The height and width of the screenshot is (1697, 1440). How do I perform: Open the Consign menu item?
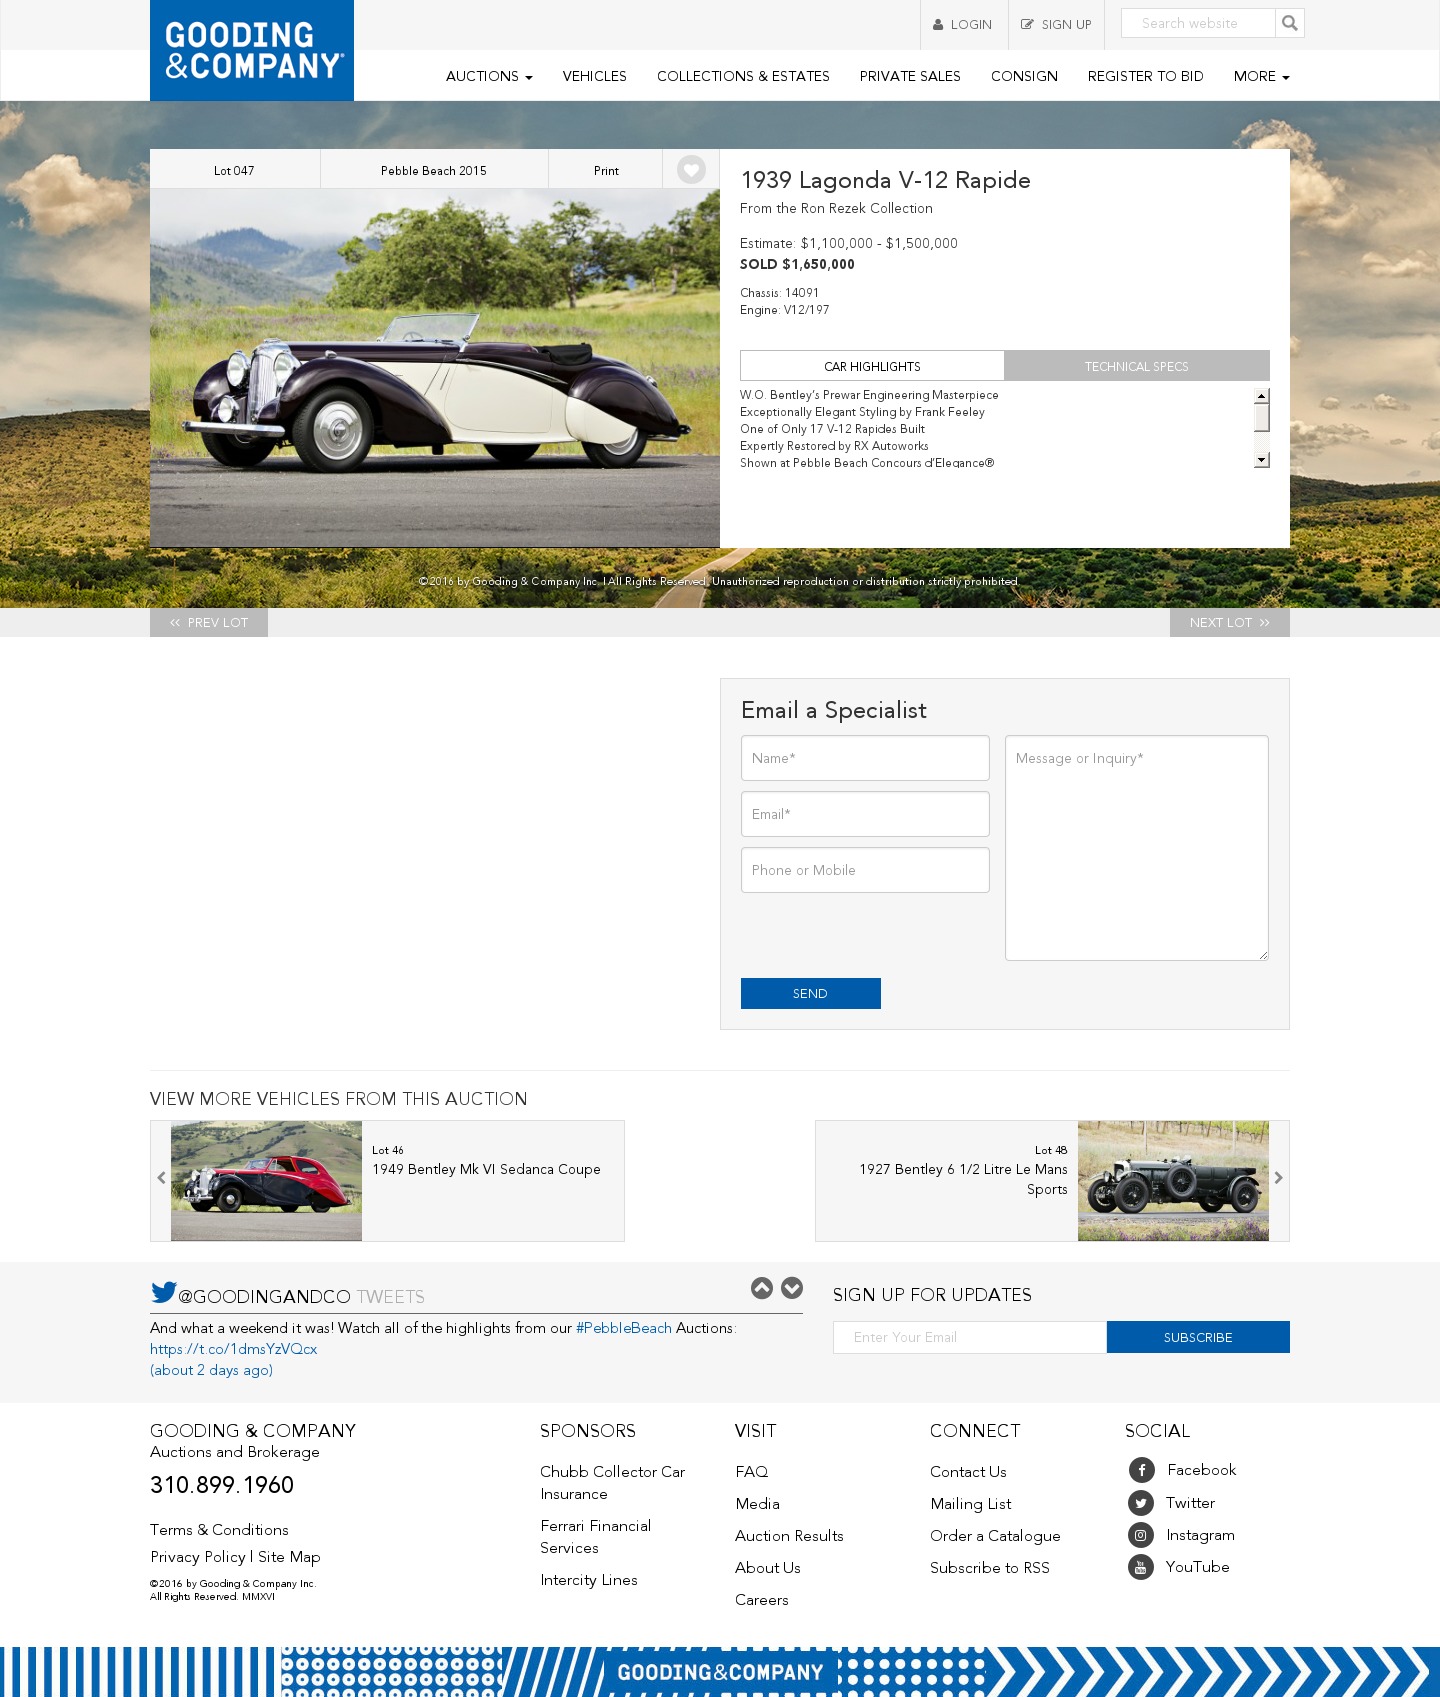[x=1024, y=76]
